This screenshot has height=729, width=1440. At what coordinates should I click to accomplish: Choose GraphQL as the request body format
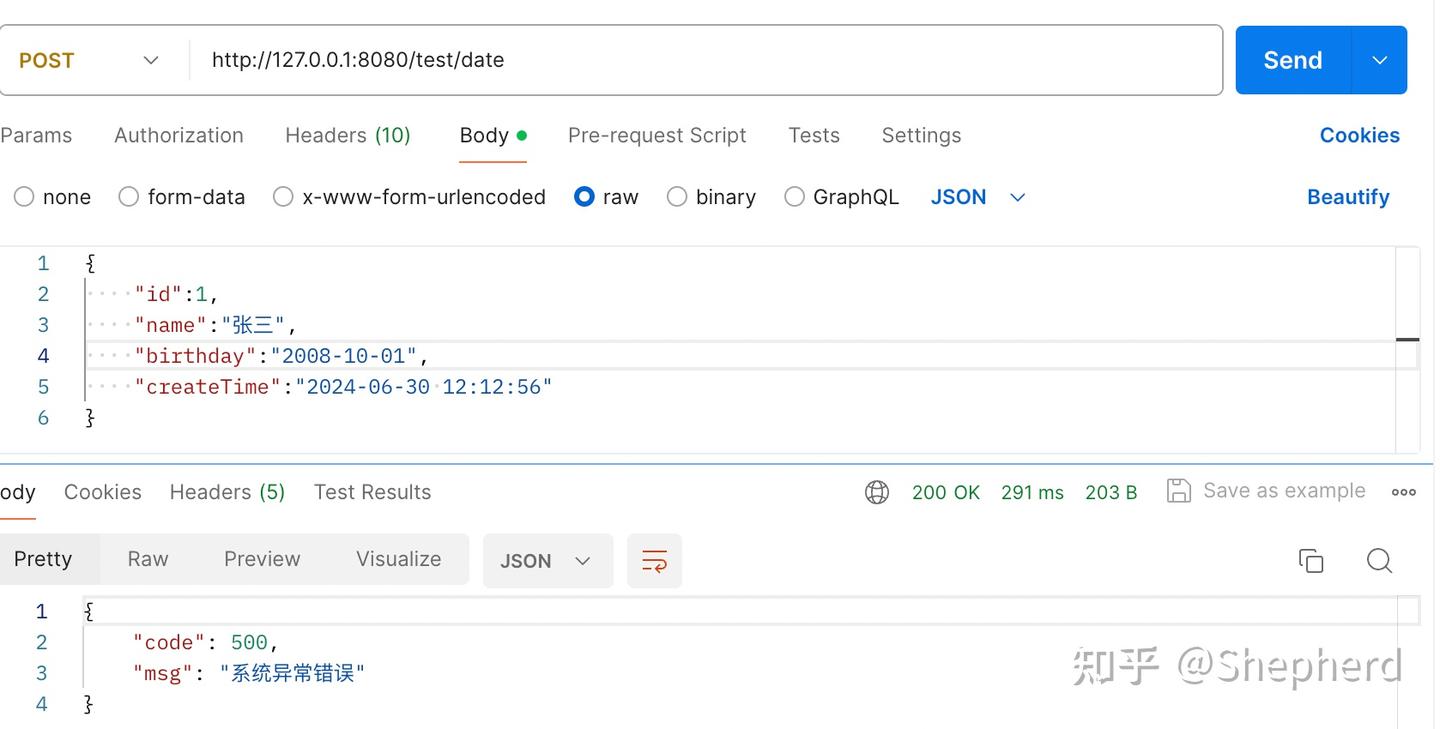coord(794,197)
